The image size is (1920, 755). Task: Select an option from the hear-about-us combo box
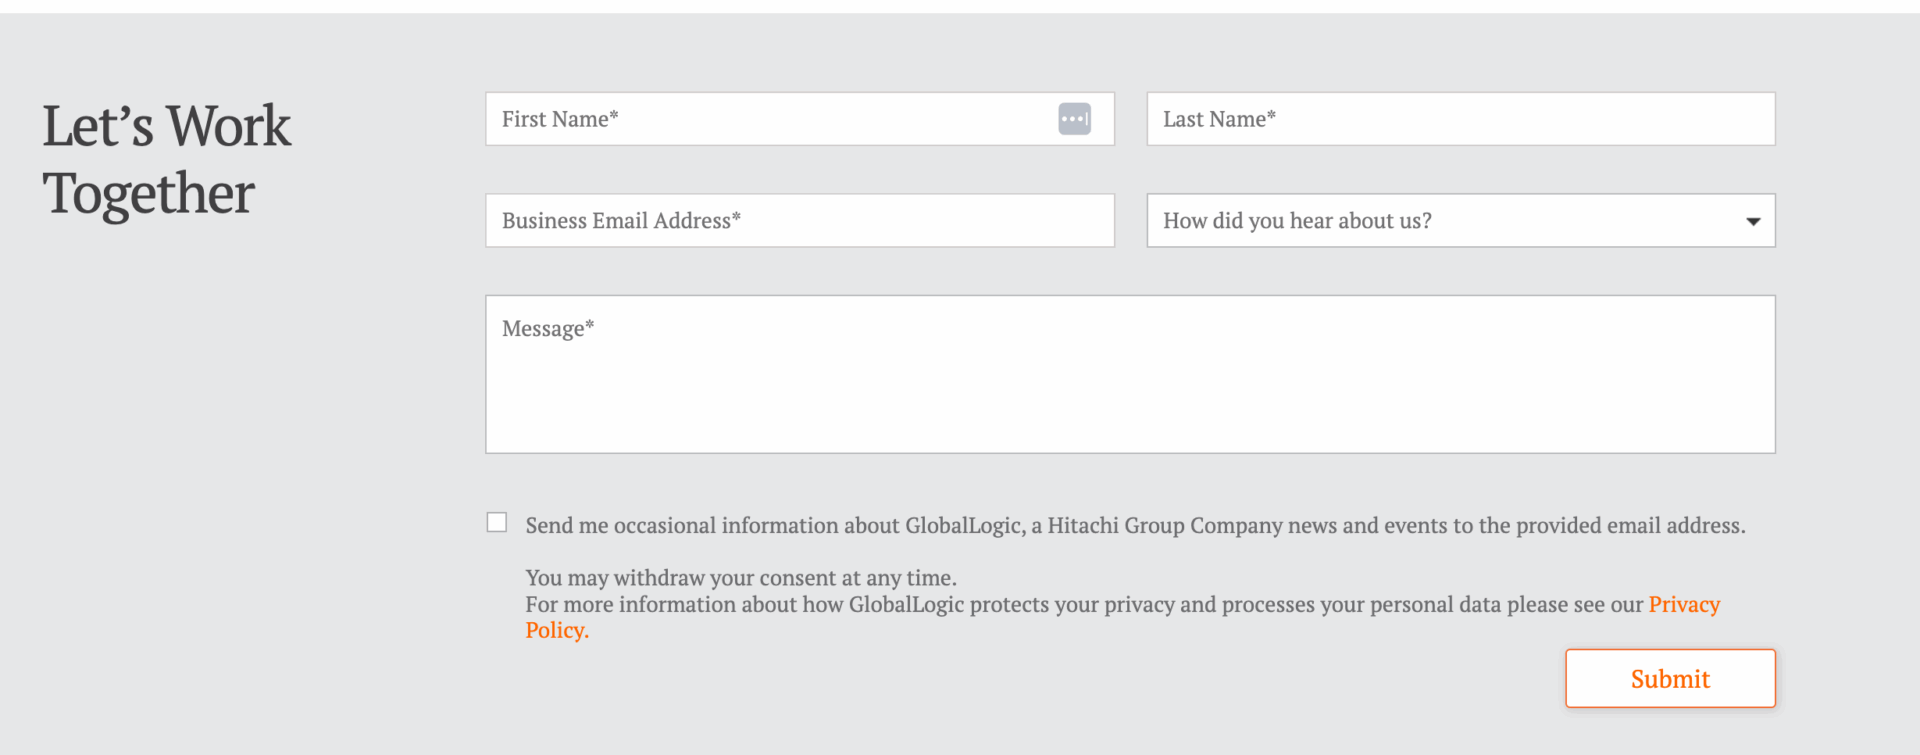1459,220
